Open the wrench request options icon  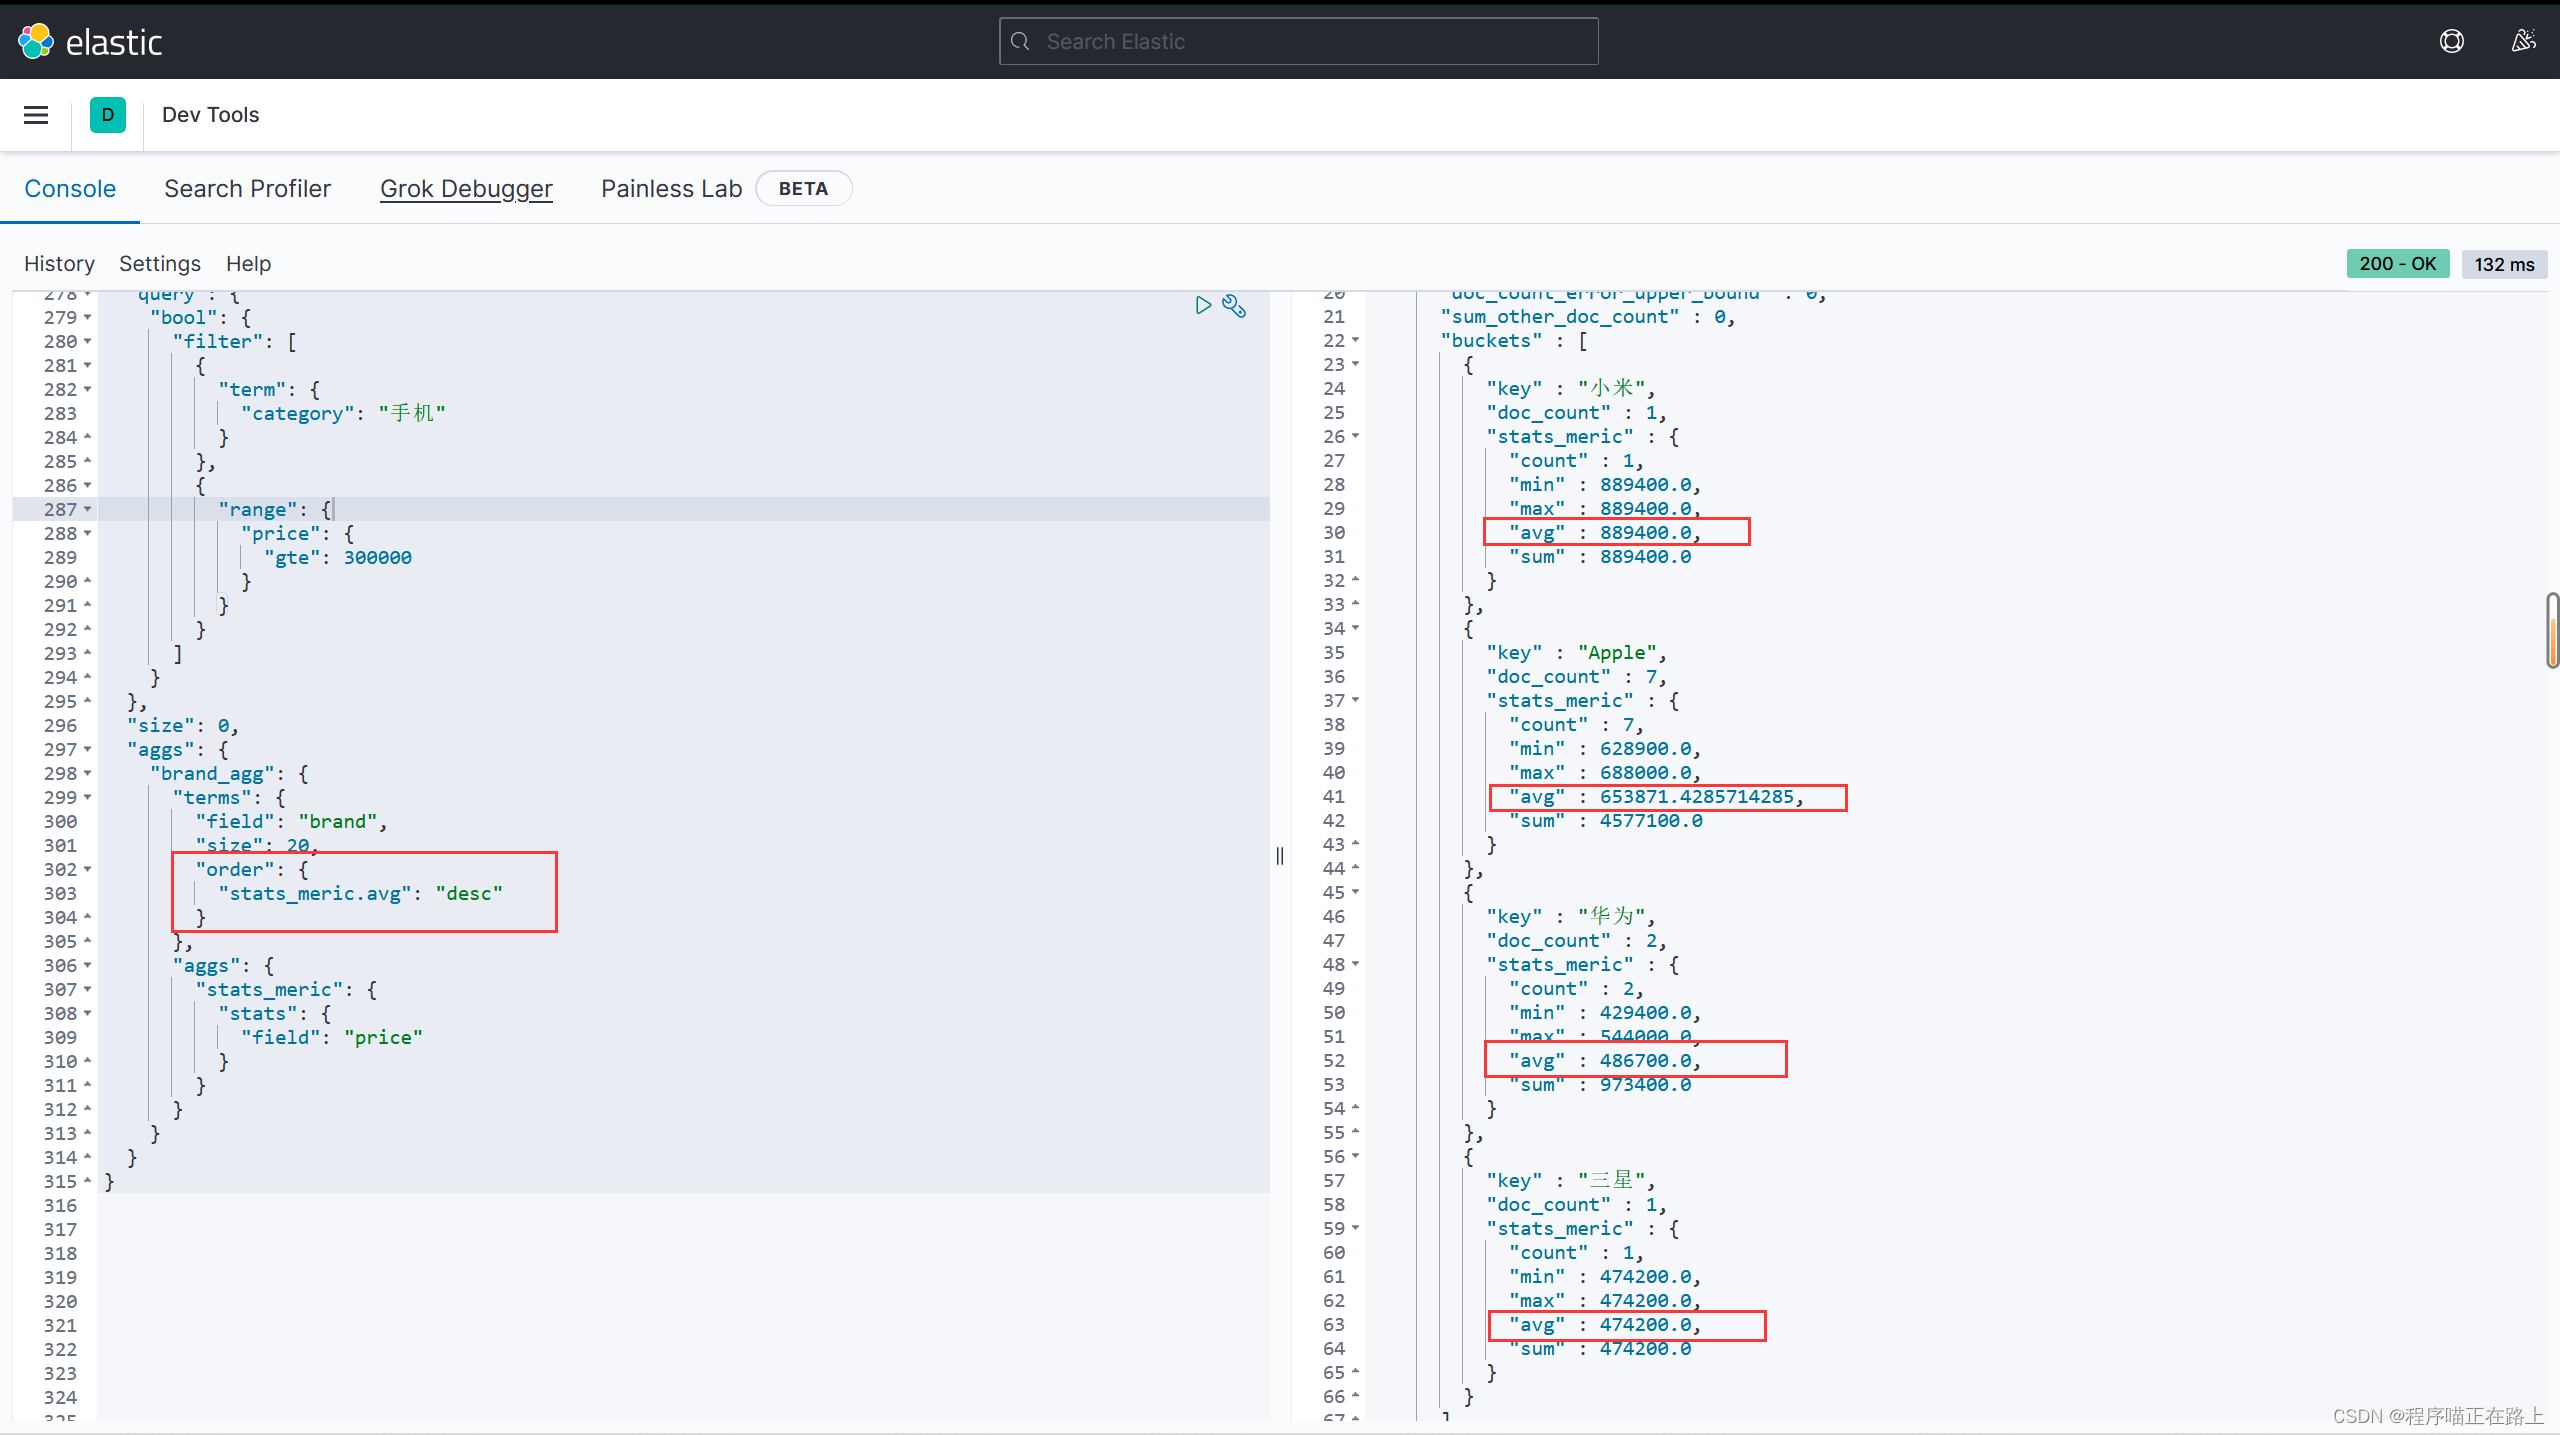(1234, 306)
